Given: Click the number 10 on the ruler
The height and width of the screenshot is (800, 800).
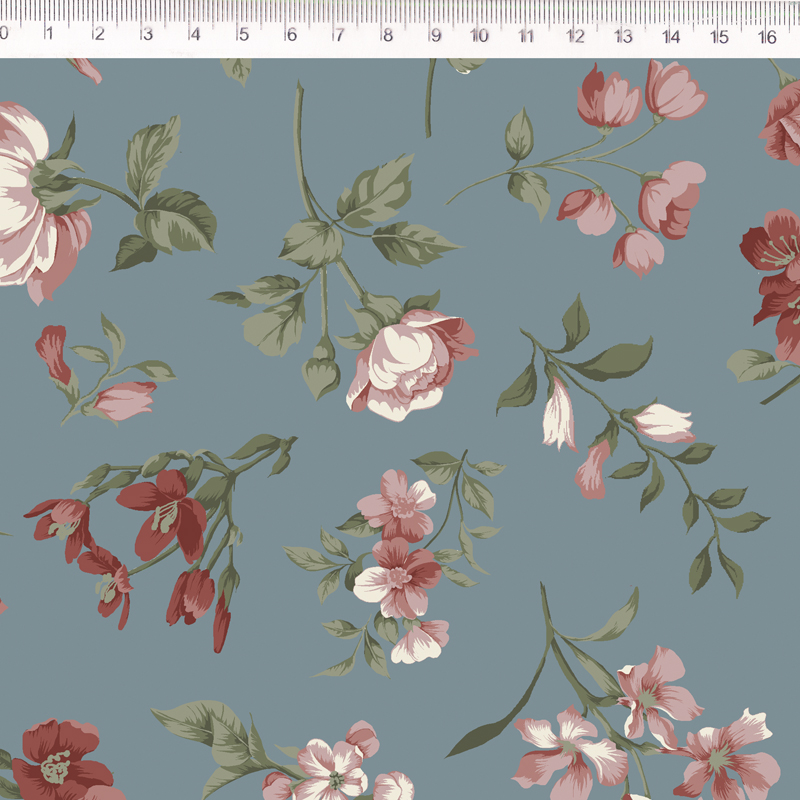Looking at the screenshot, I should [x=479, y=36].
